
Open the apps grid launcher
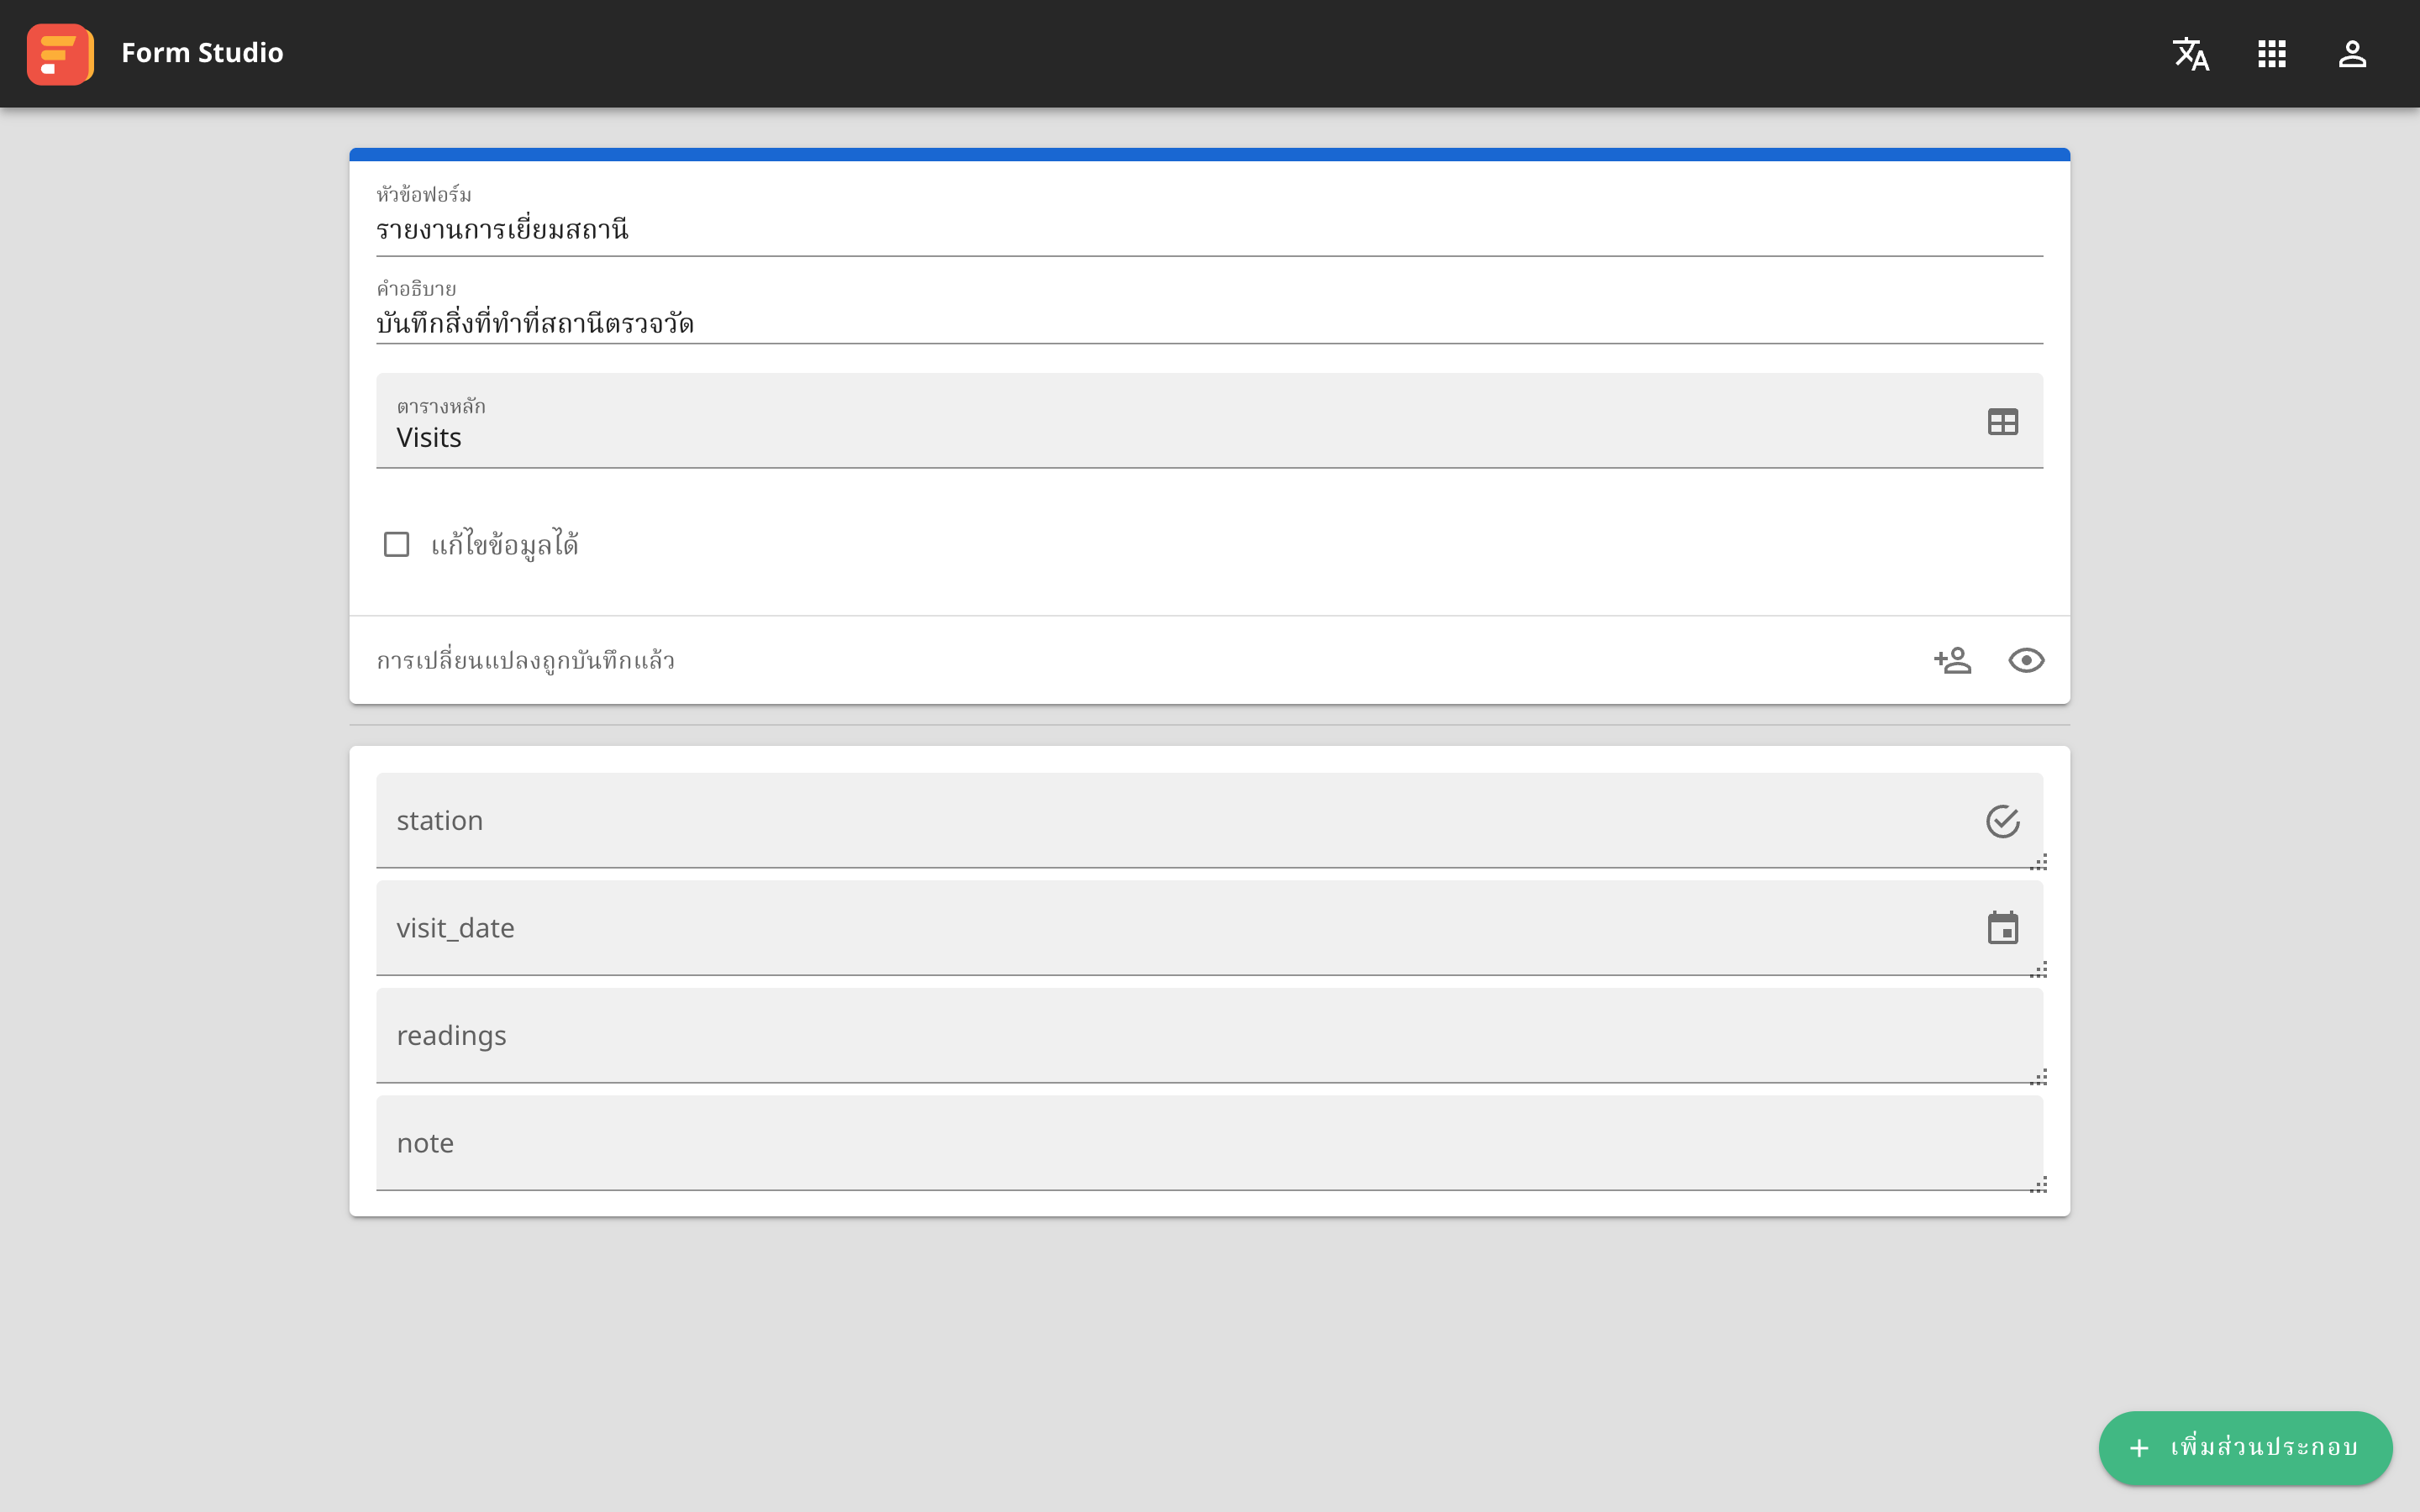click(x=2272, y=54)
